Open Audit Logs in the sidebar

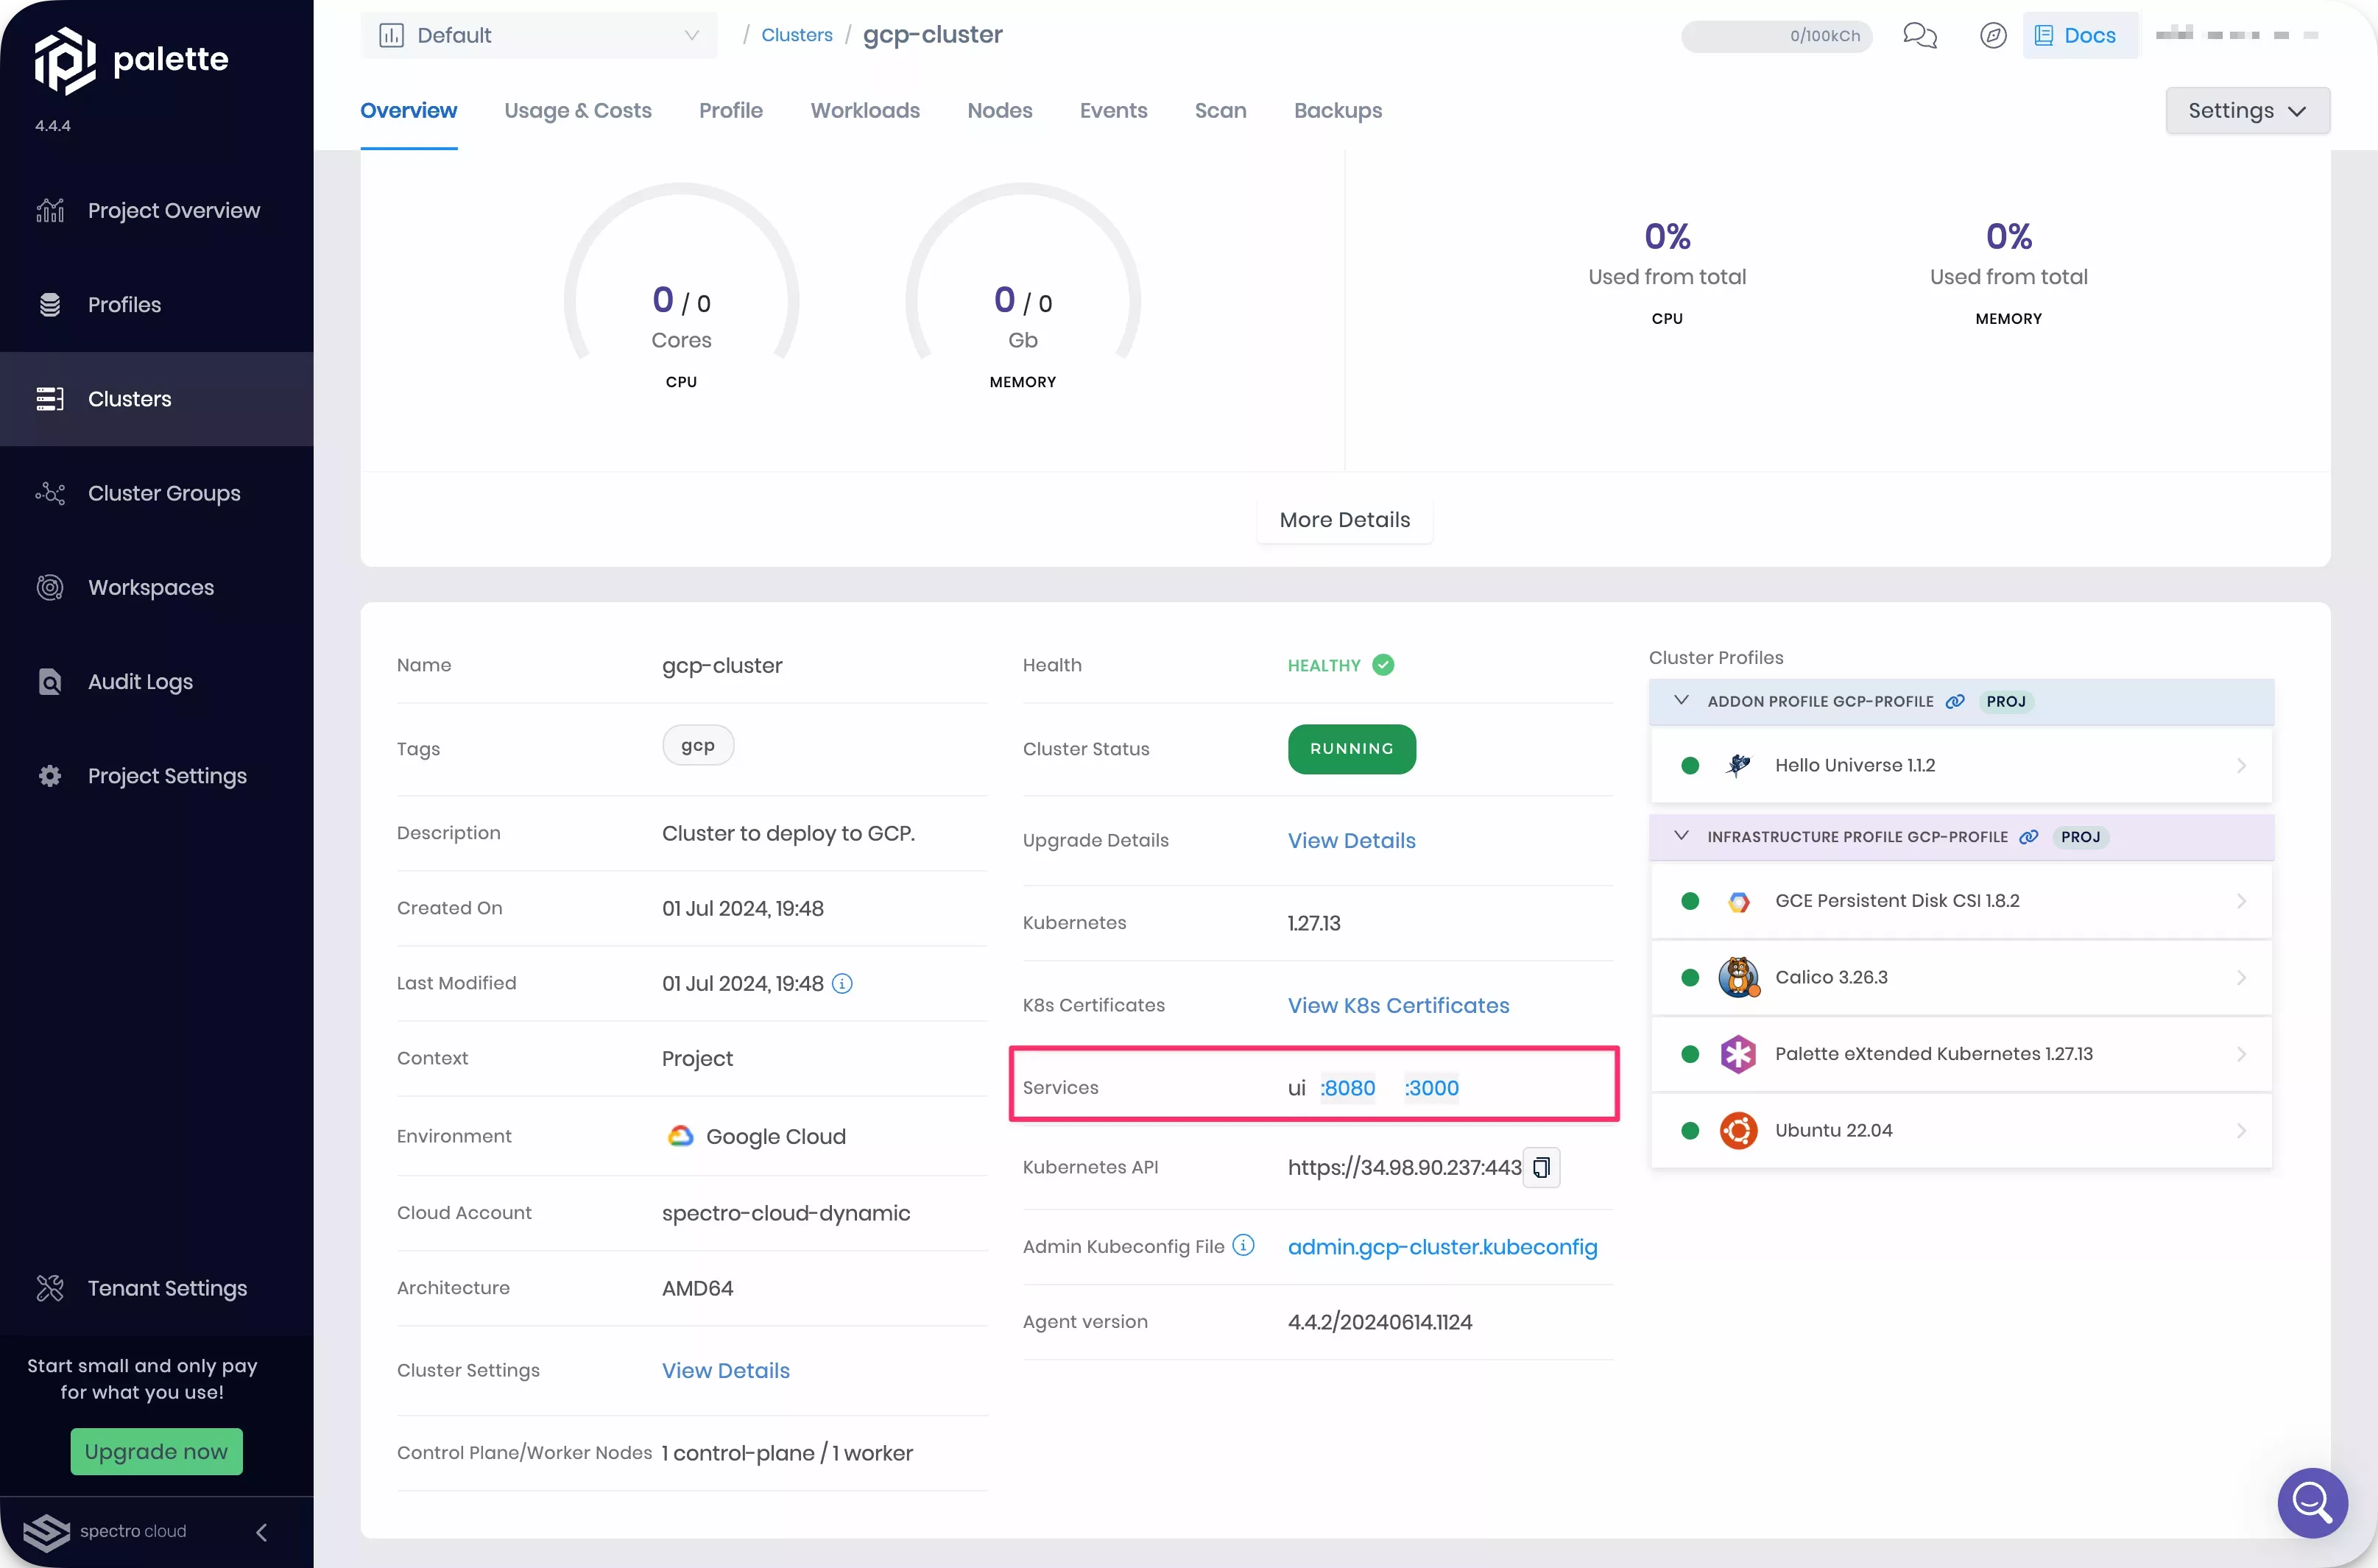pyautogui.click(x=157, y=681)
